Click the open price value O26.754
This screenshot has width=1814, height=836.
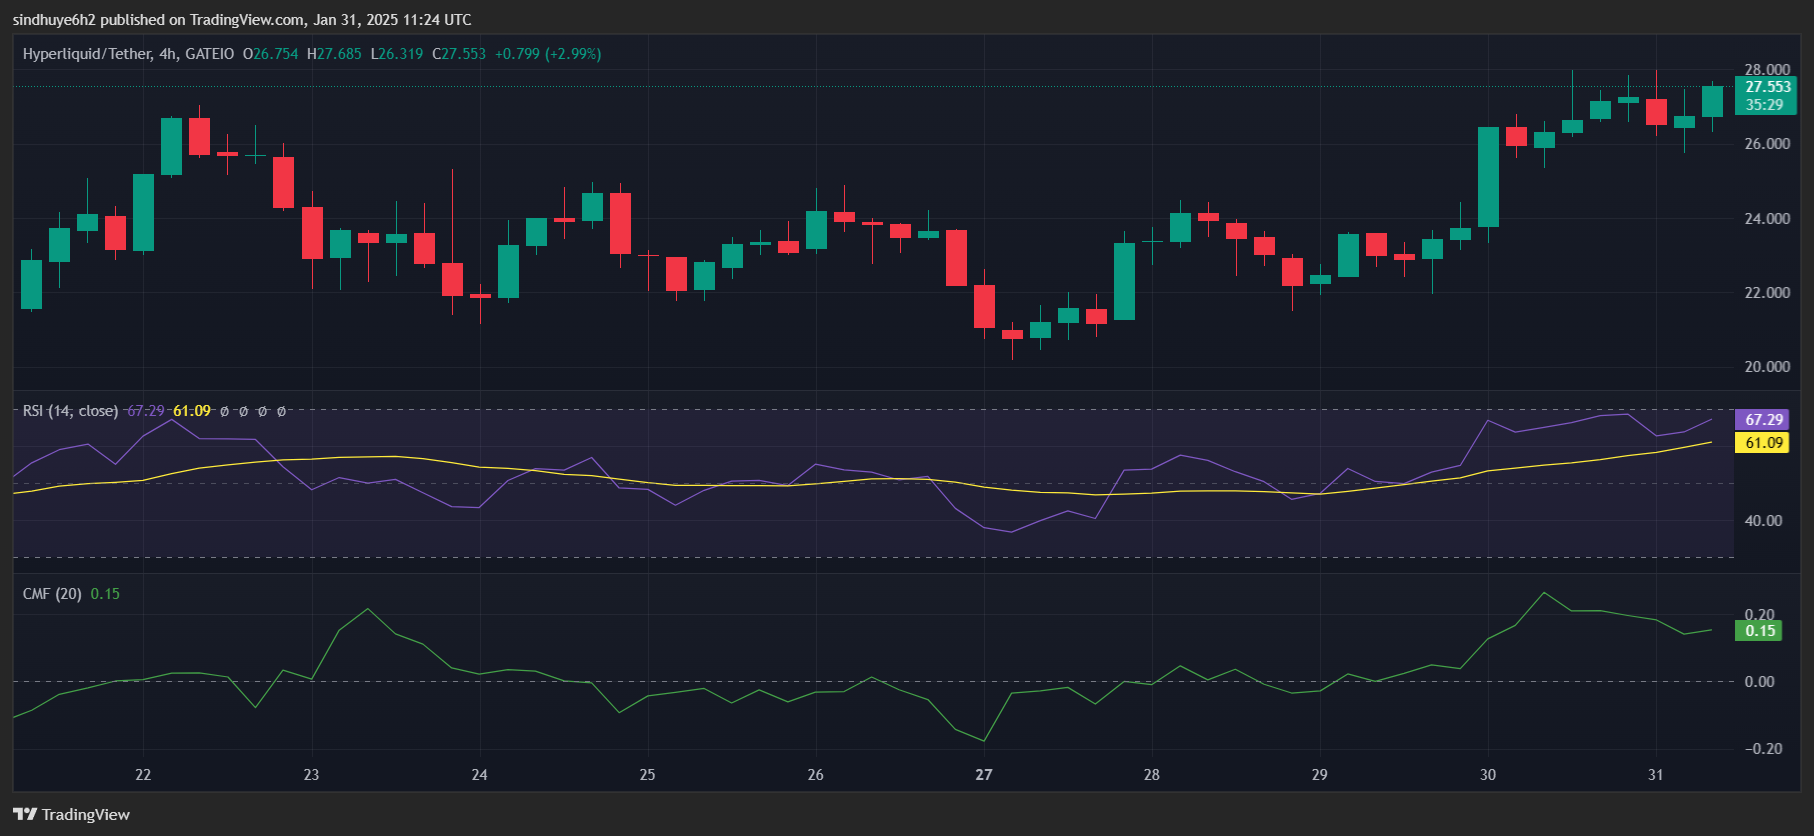tap(271, 54)
